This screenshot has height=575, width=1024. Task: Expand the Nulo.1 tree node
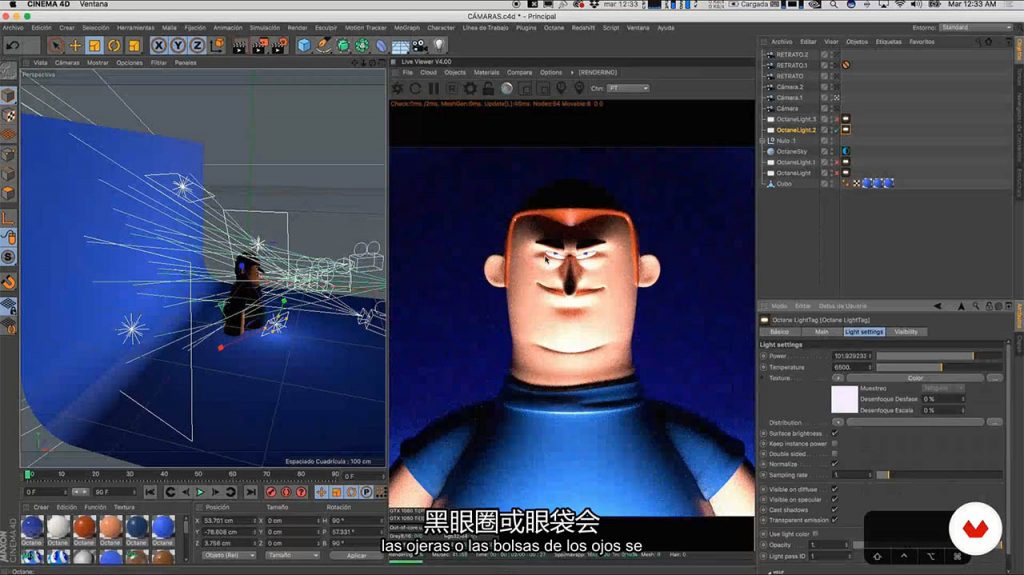click(762, 141)
